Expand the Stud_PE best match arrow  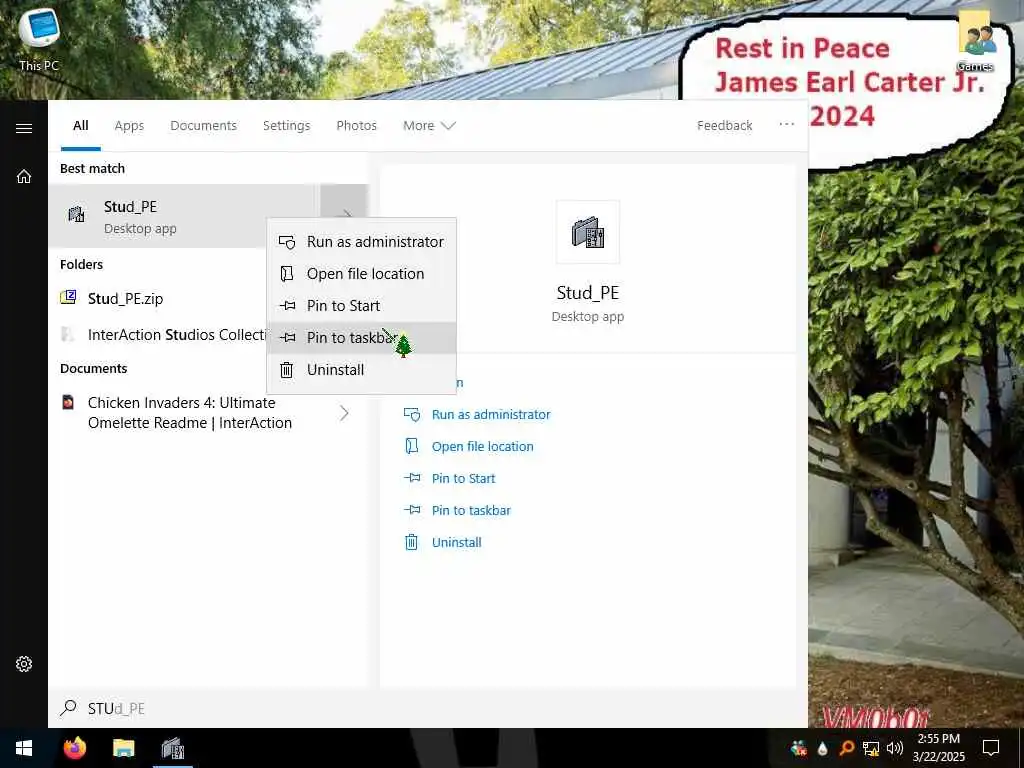point(344,216)
